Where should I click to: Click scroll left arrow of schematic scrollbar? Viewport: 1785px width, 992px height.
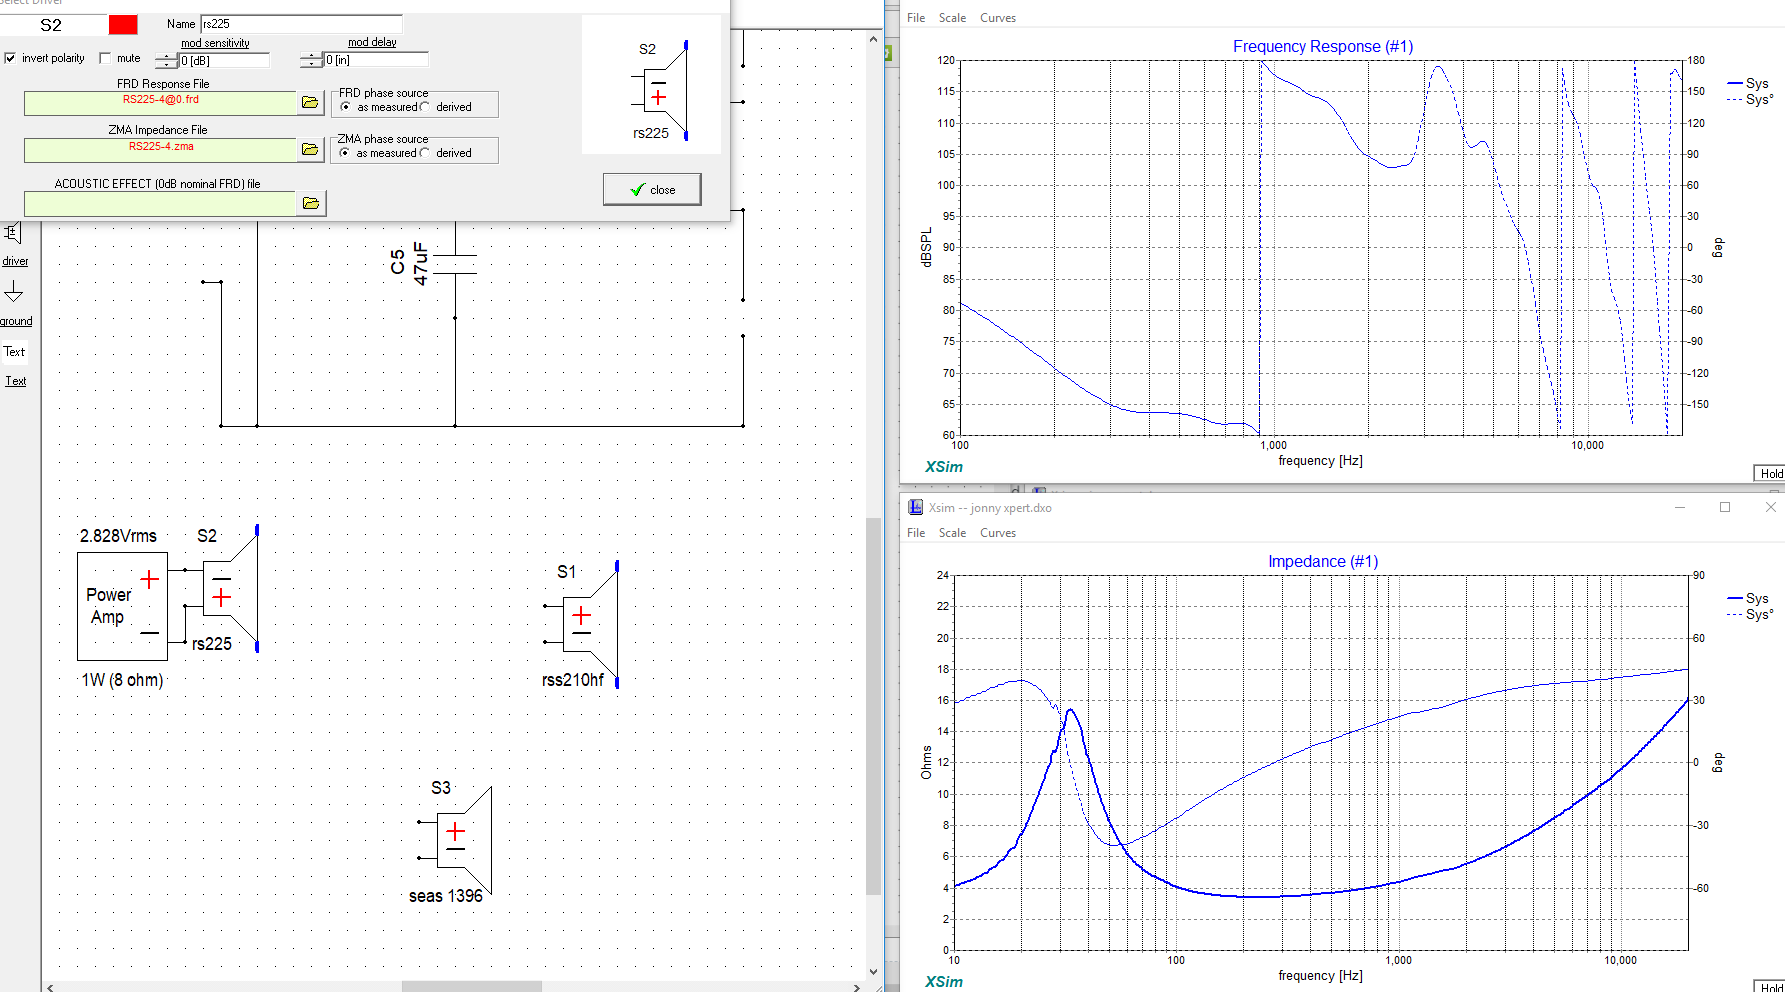tap(50, 987)
